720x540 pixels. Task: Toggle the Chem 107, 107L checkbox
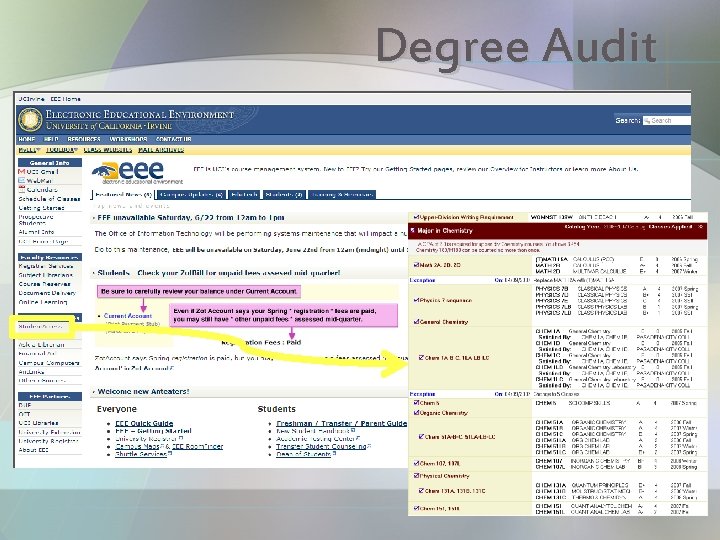click(416, 463)
